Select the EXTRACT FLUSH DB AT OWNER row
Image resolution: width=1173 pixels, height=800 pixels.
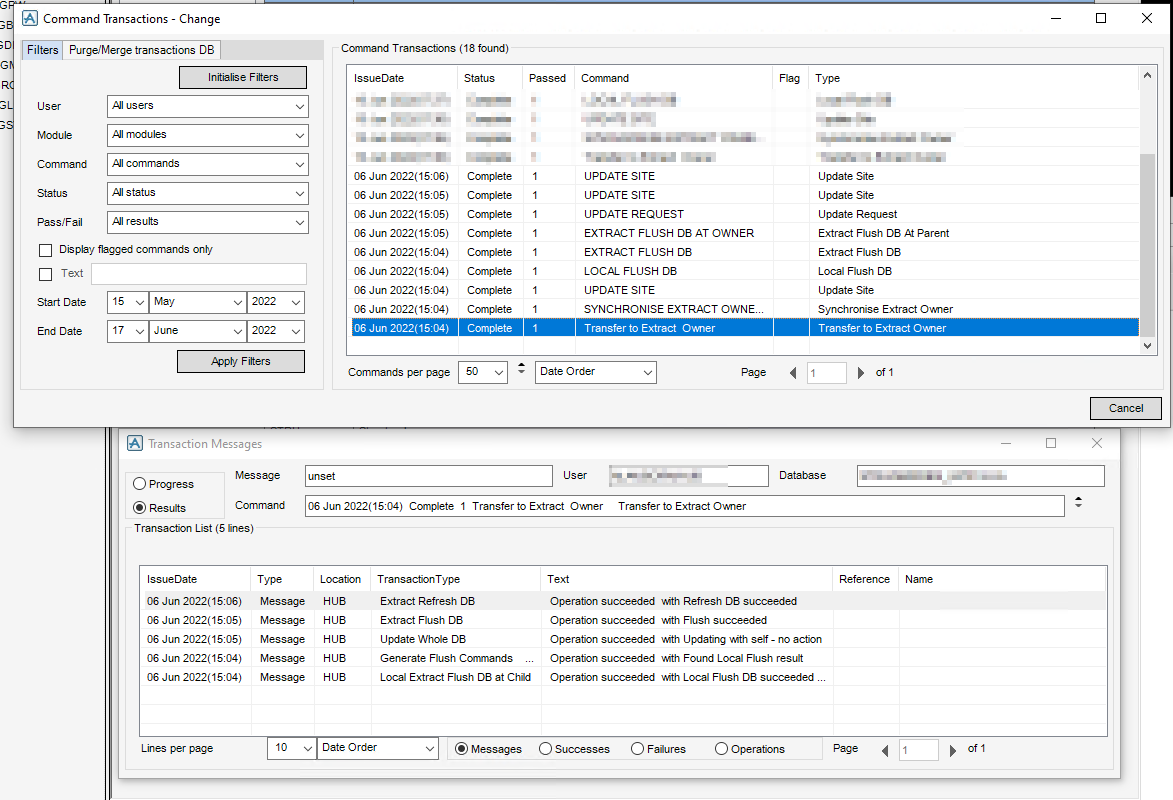pyautogui.click(x=744, y=233)
